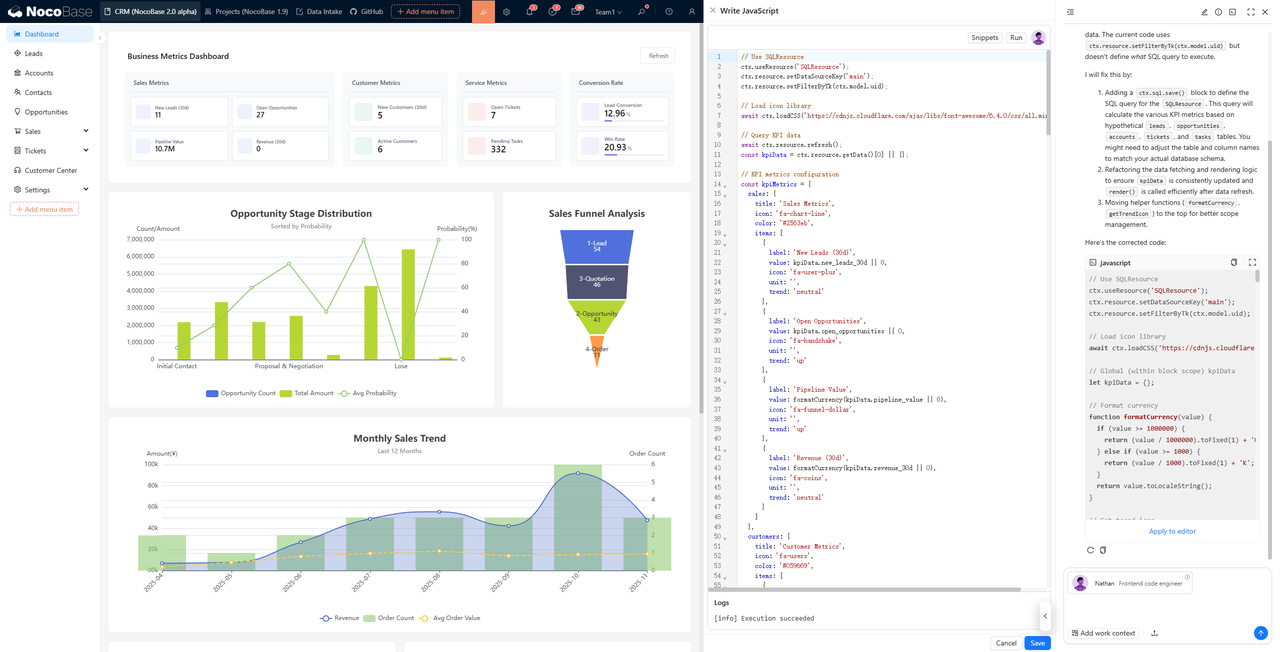Open the help question mark icon
Viewport: 1280px width, 652px height.
669,12
